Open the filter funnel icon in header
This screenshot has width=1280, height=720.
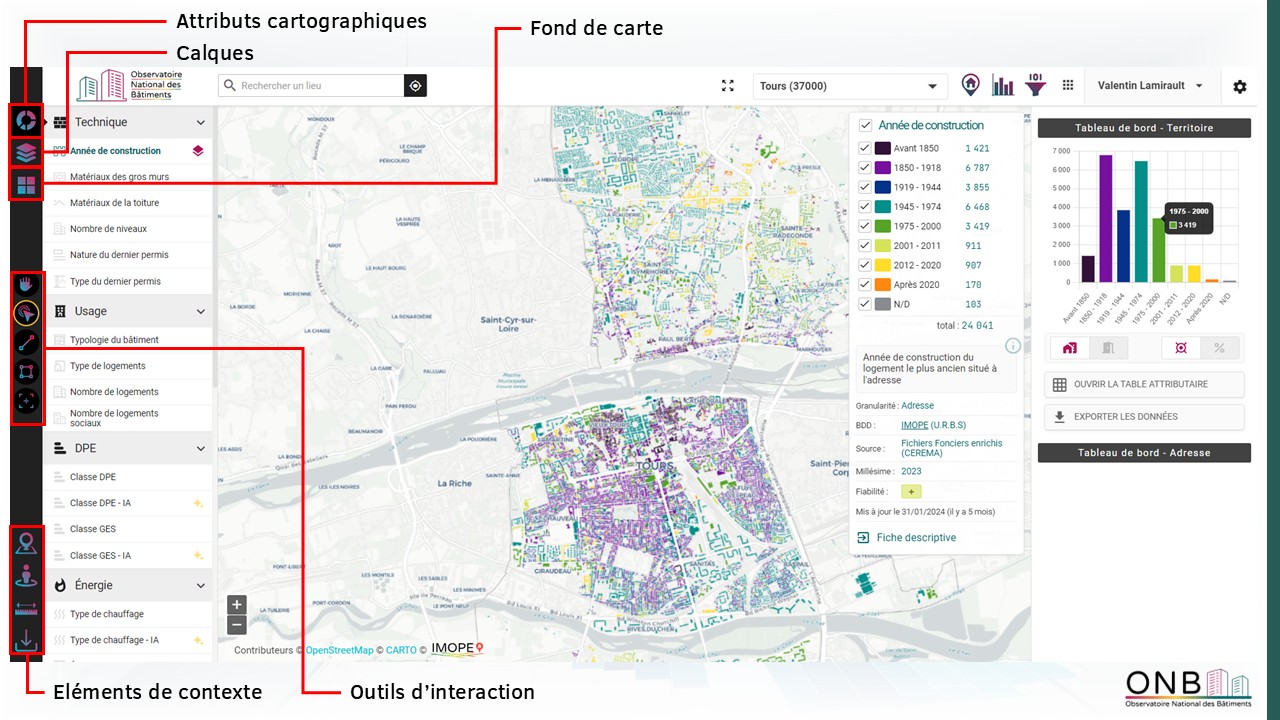pyautogui.click(x=1036, y=85)
